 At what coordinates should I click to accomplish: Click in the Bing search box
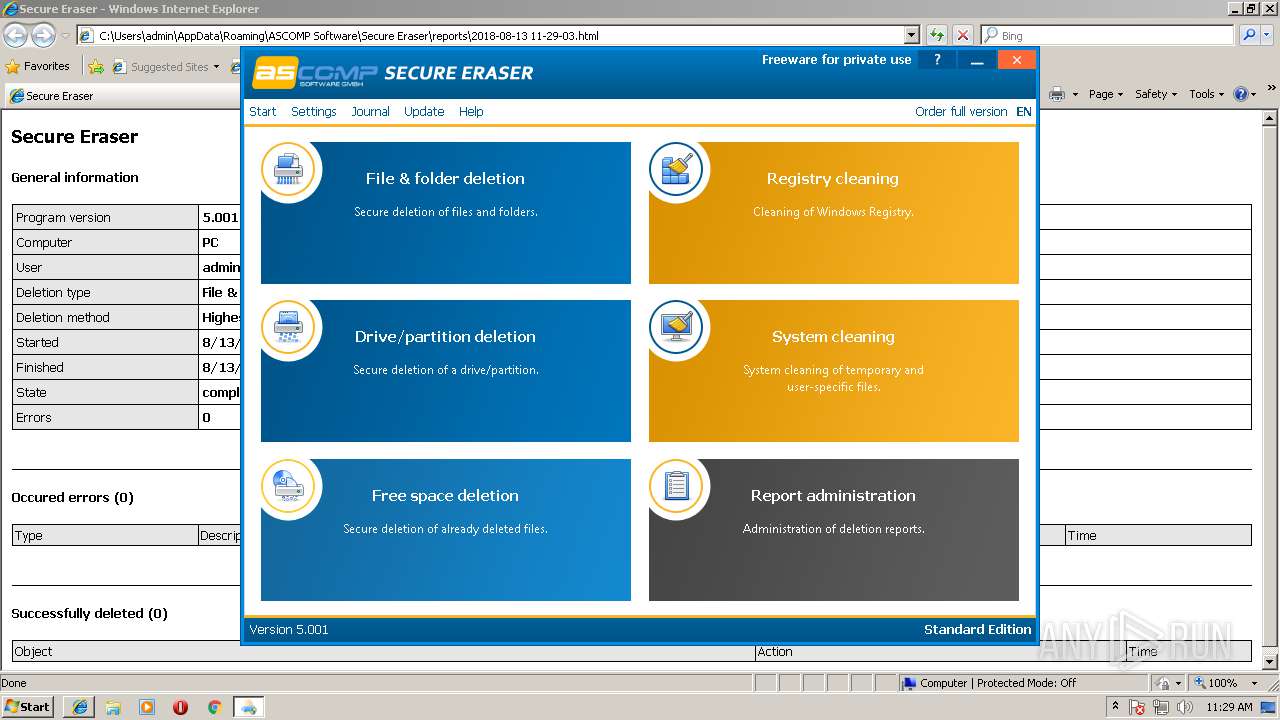(x=1107, y=35)
